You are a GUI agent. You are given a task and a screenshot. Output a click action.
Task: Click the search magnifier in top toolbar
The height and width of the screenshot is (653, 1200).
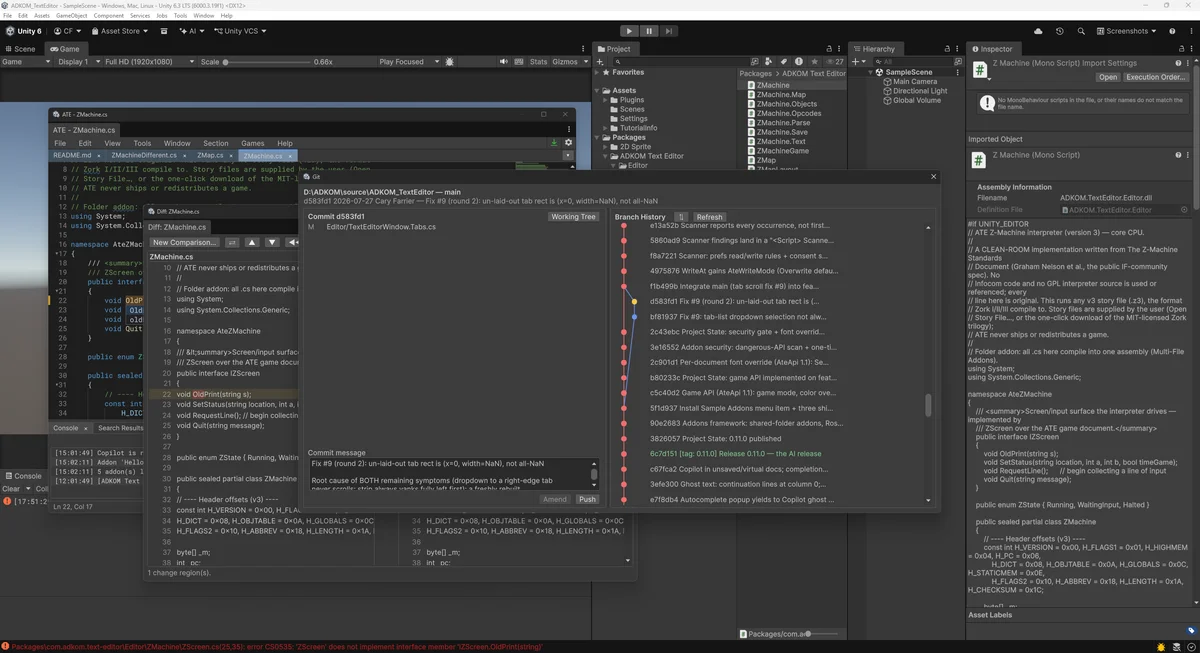pyautogui.click(x=1081, y=31)
